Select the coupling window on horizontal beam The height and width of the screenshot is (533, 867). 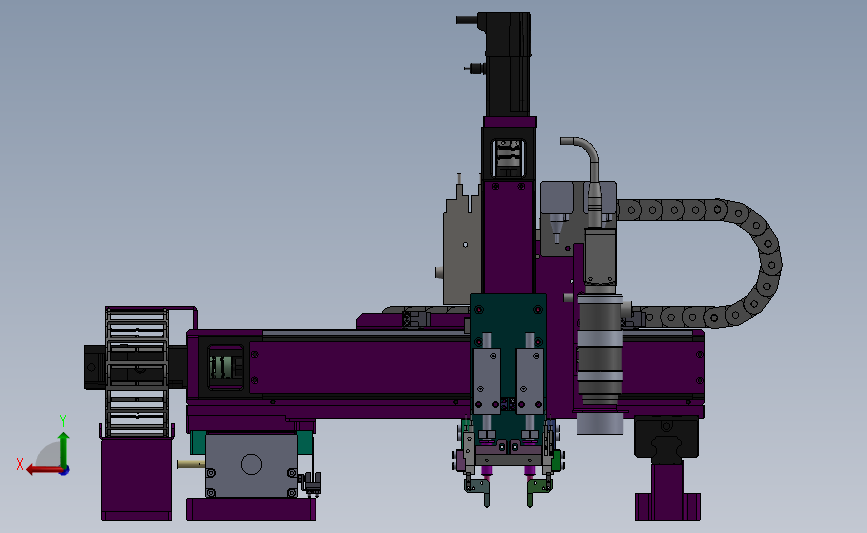coord(225,367)
